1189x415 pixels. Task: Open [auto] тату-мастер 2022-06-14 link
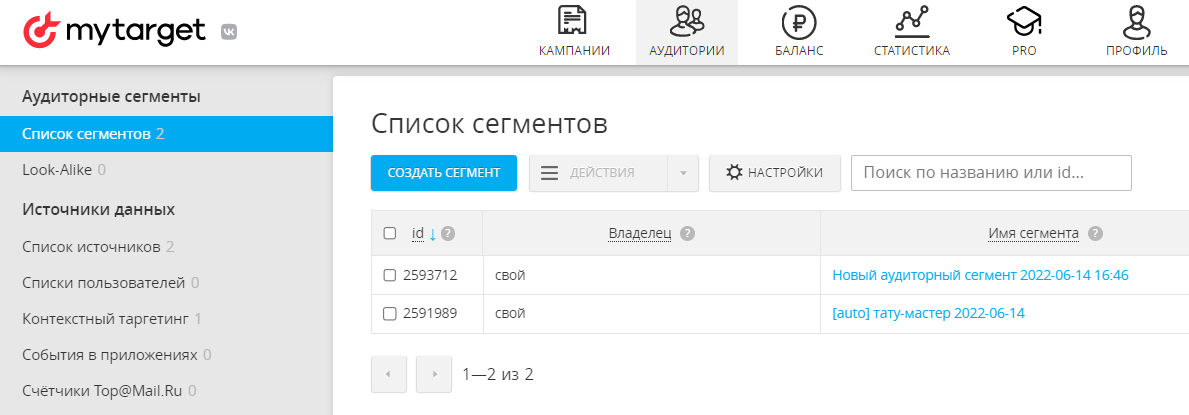[x=928, y=313]
